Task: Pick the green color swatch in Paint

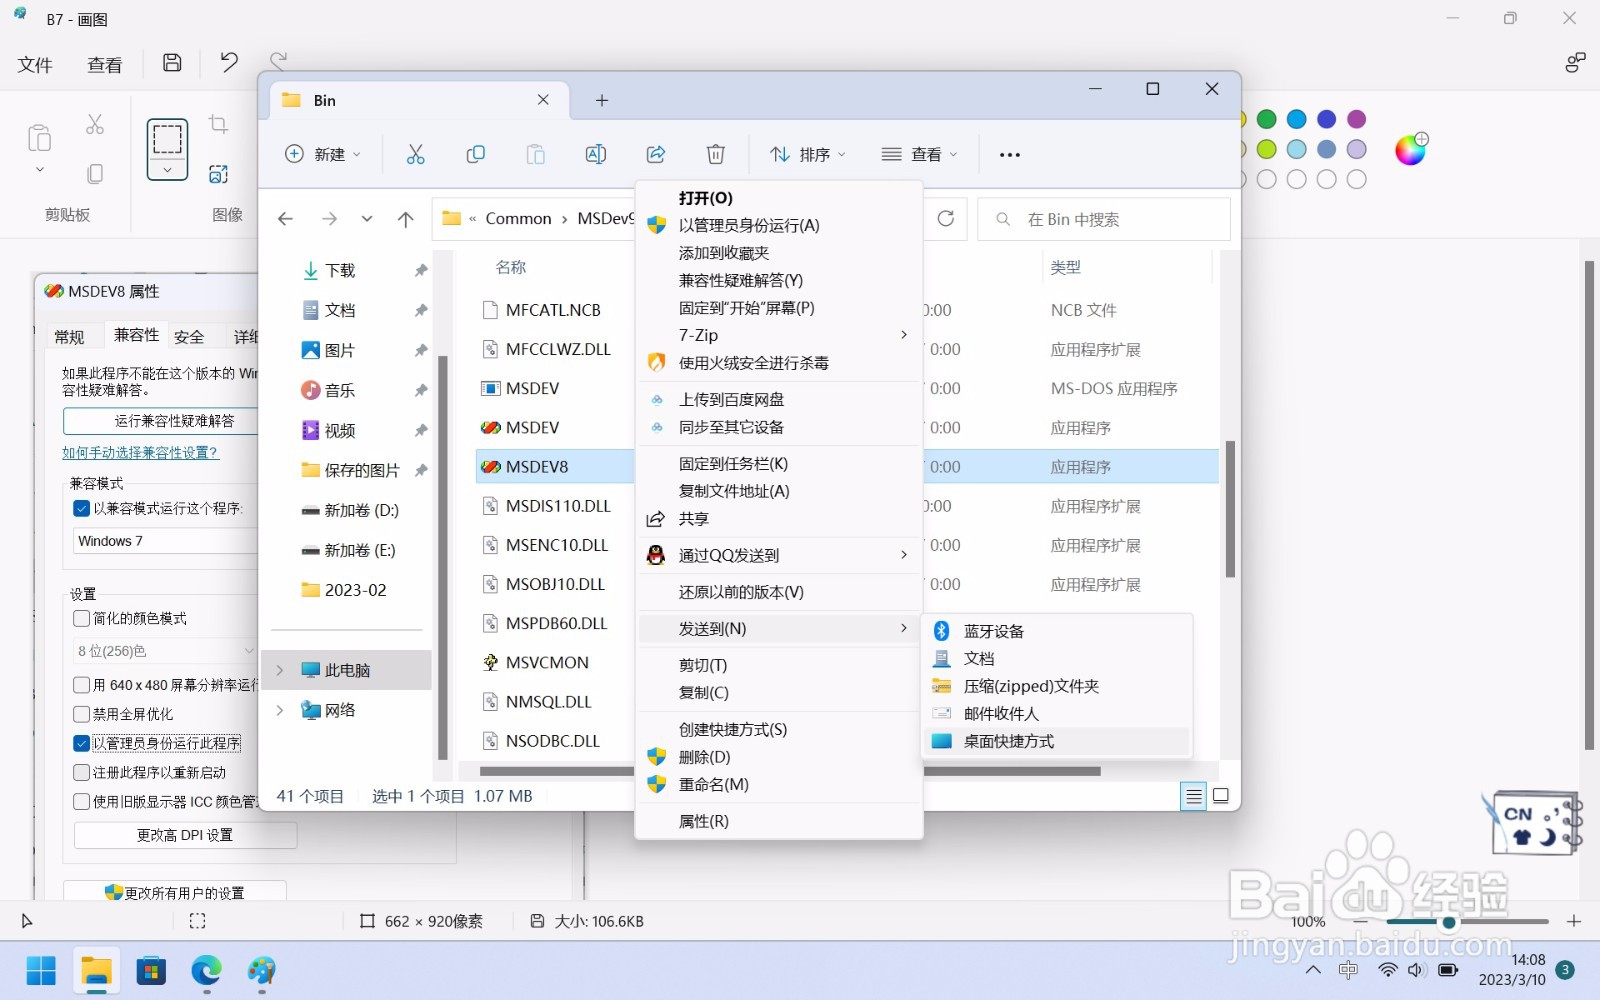Action: [x=1267, y=119]
